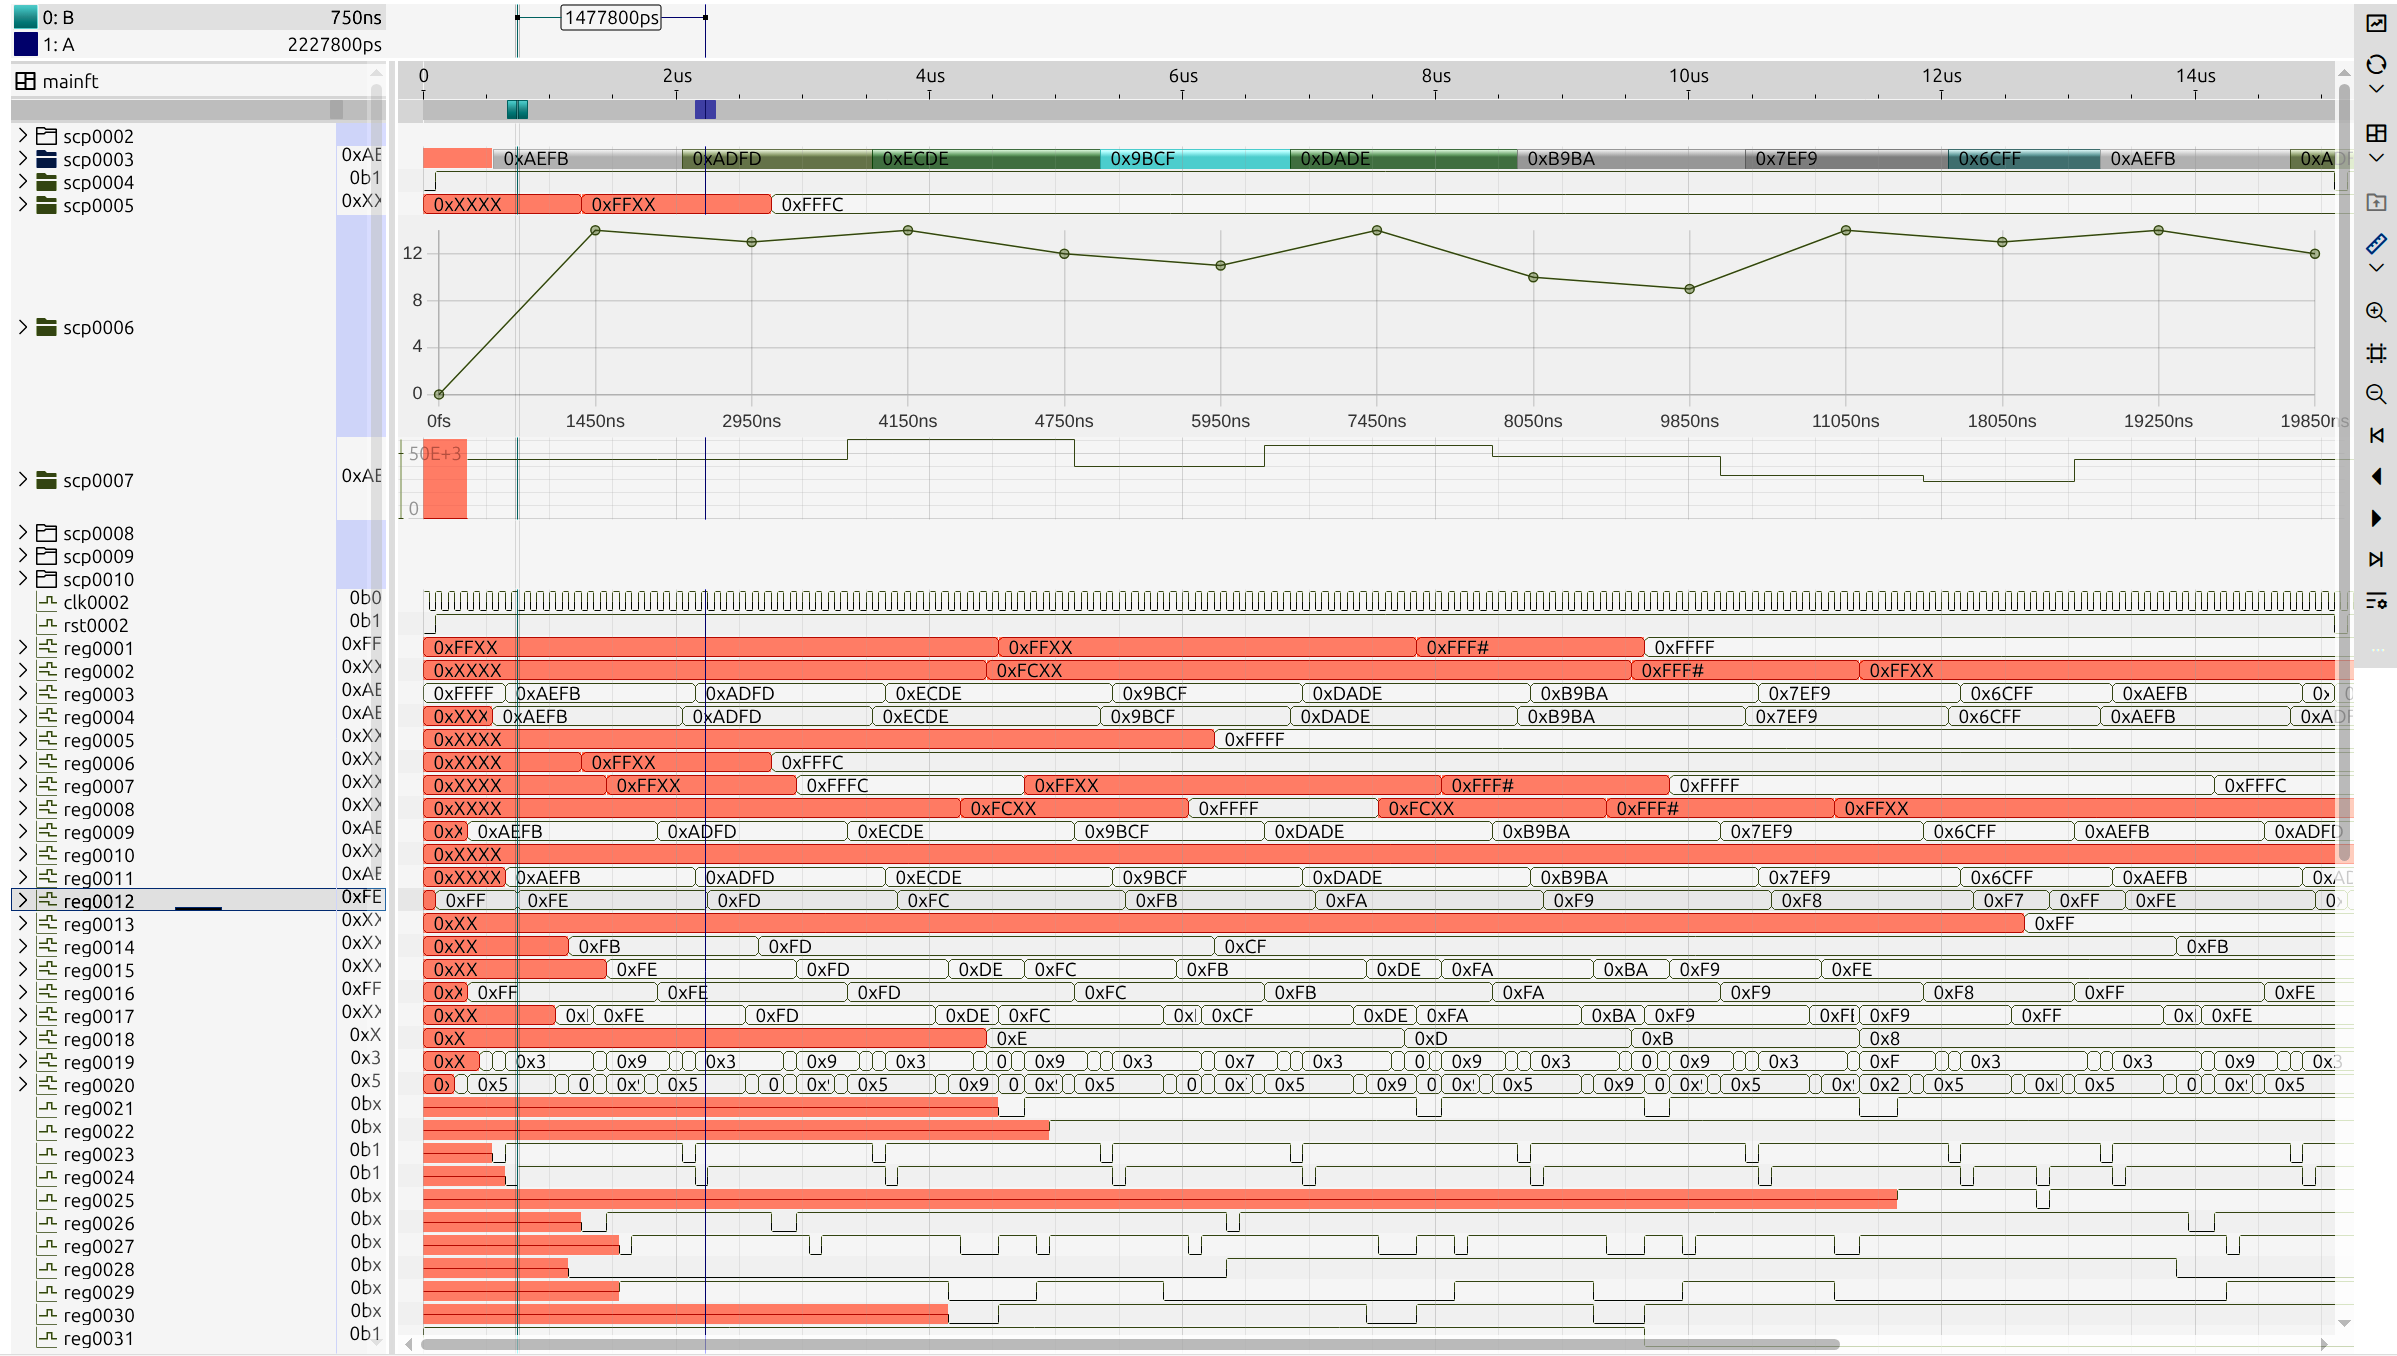Click the layout grid icon in toolbar
Screen dimensions: 2397x1356
tap(2376, 133)
